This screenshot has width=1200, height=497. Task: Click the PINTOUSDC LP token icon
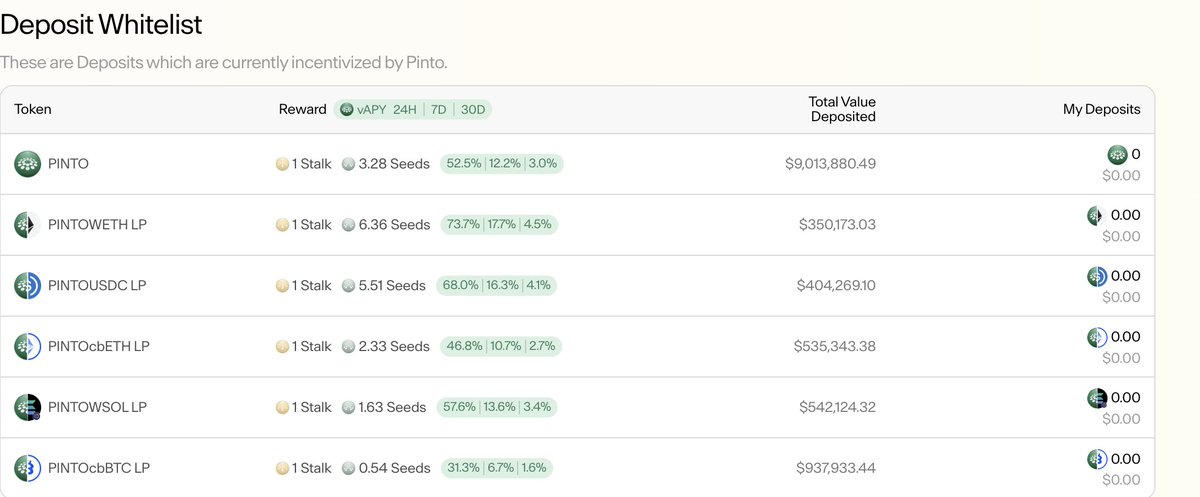tap(27, 286)
